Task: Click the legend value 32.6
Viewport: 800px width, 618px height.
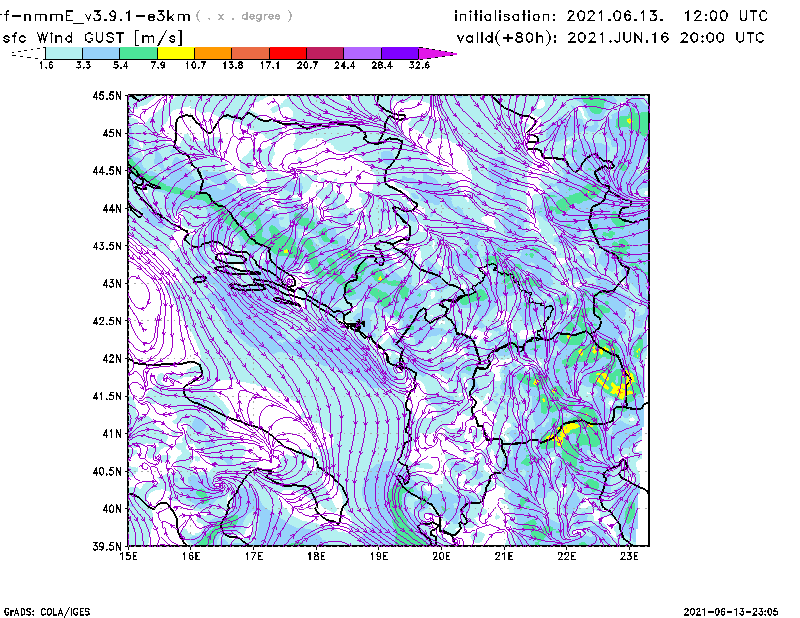Action: (x=419, y=65)
